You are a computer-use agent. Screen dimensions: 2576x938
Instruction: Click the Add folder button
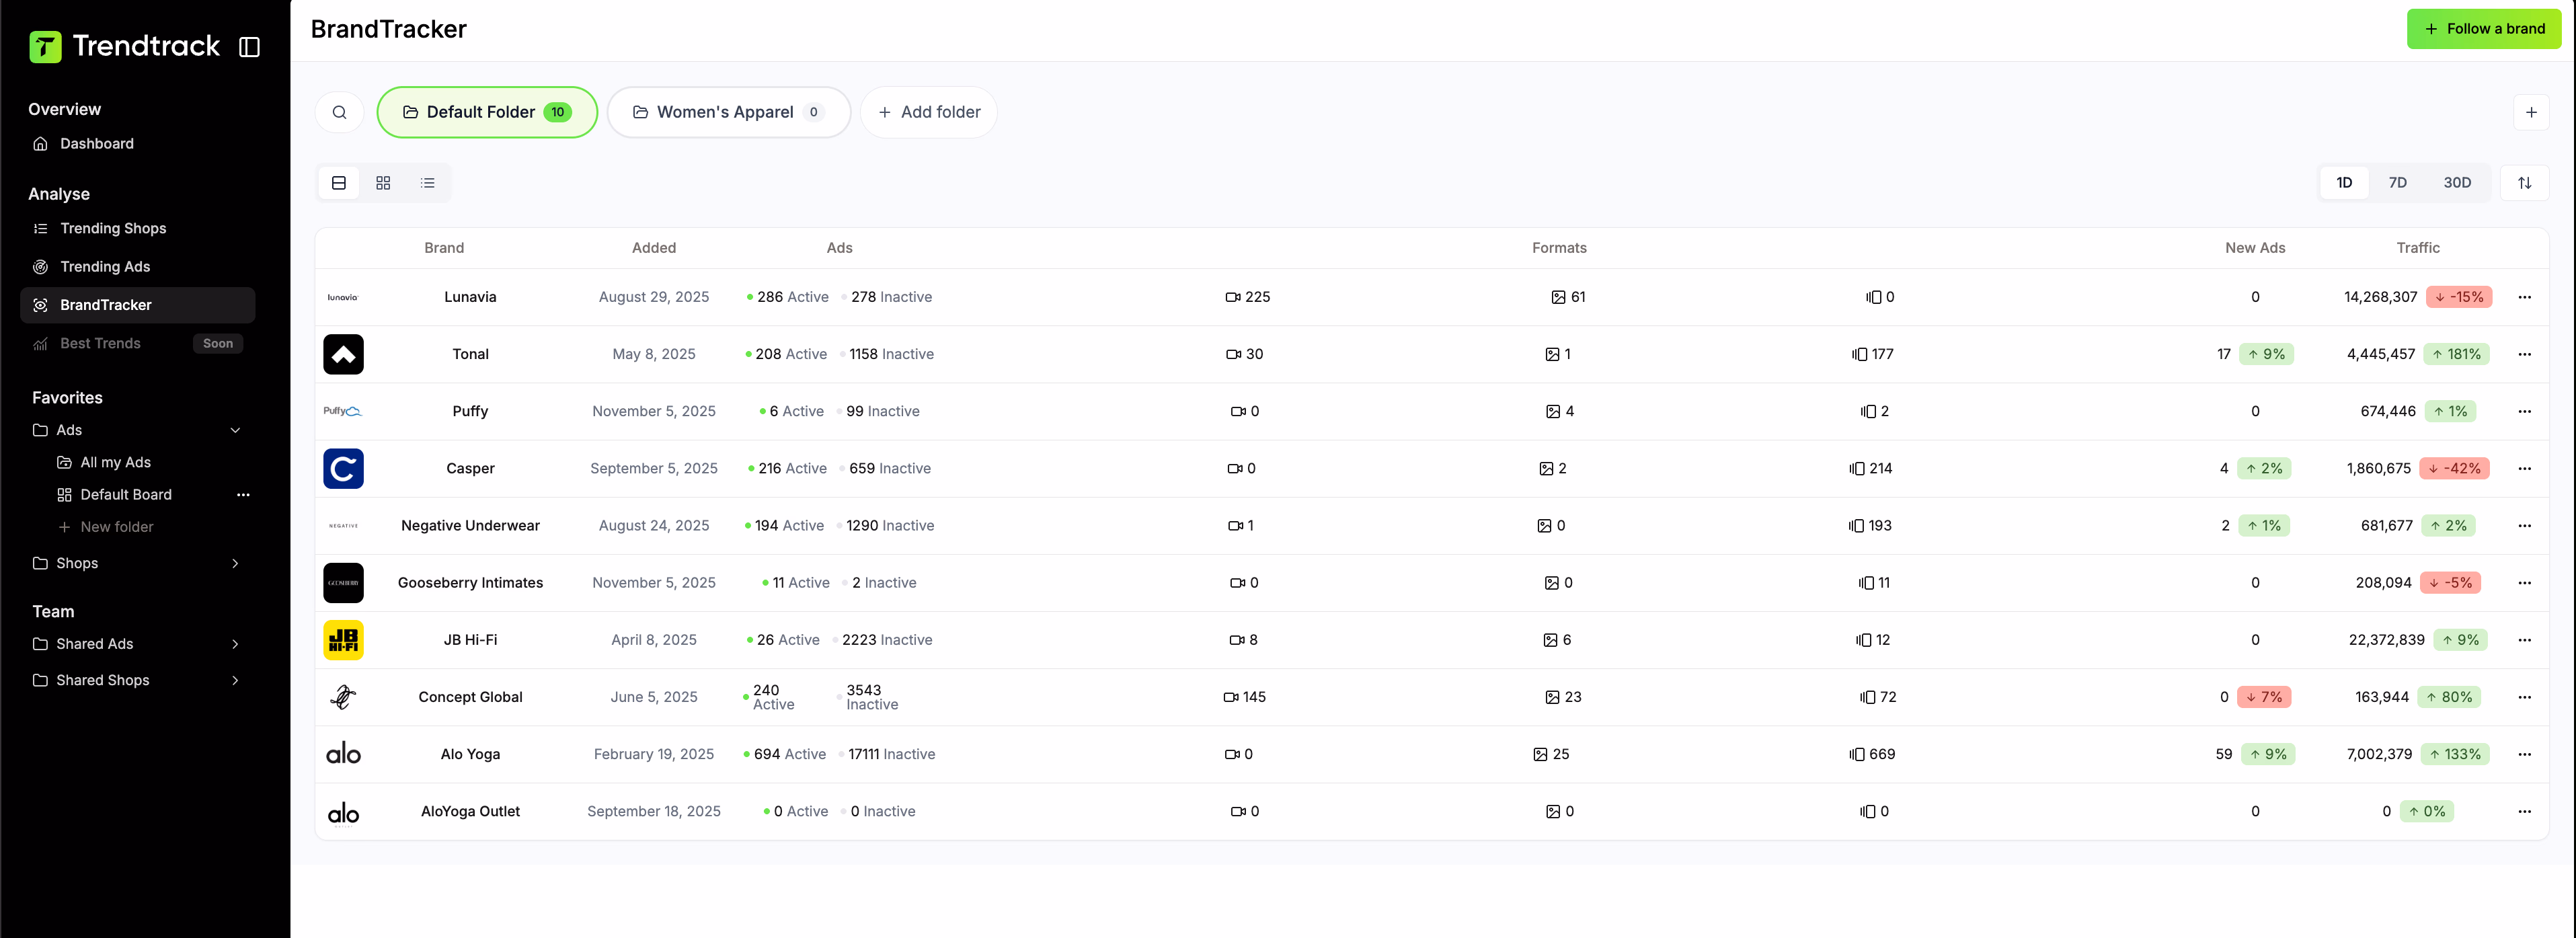(x=928, y=112)
